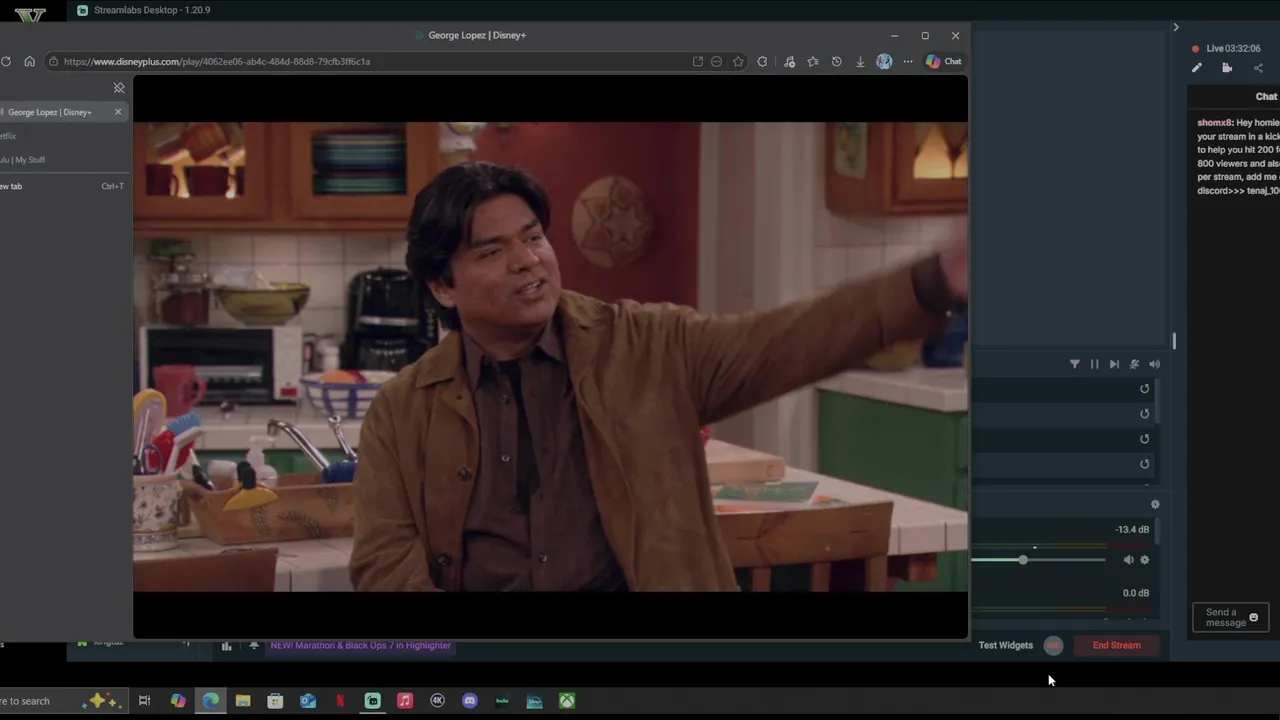The image size is (1280, 720).
Task: Open Copilot from the taskbar
Action: click(x=178, y=701)
